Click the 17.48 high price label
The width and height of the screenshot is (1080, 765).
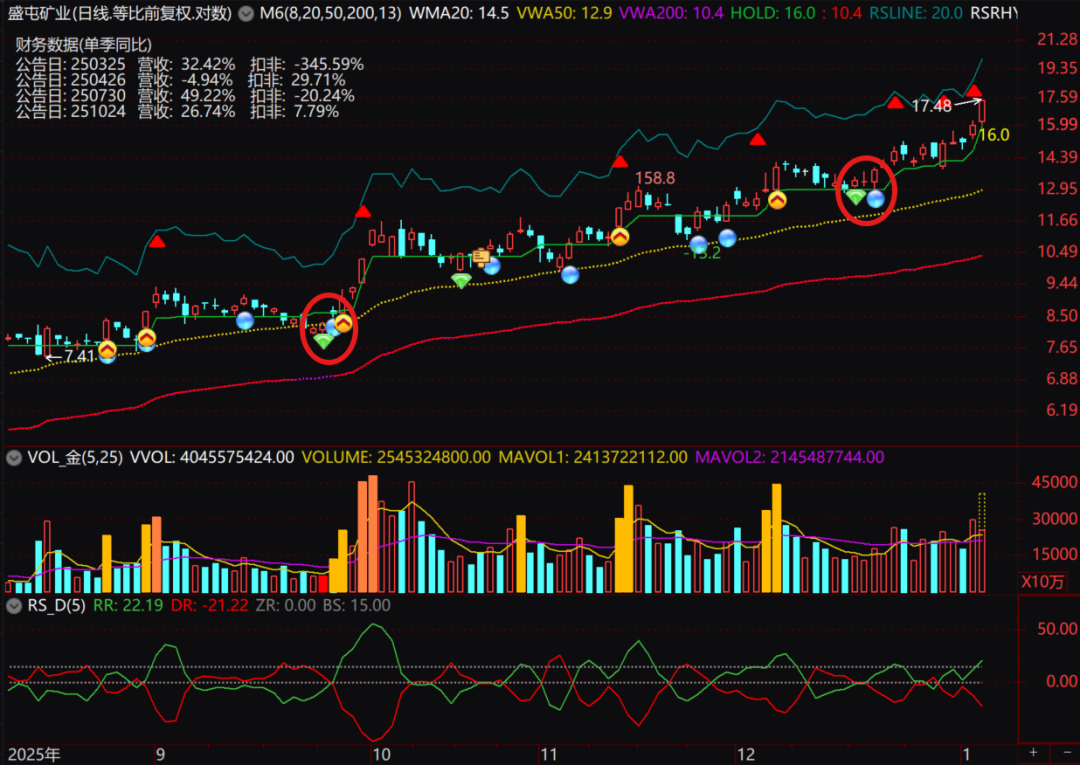931,106
